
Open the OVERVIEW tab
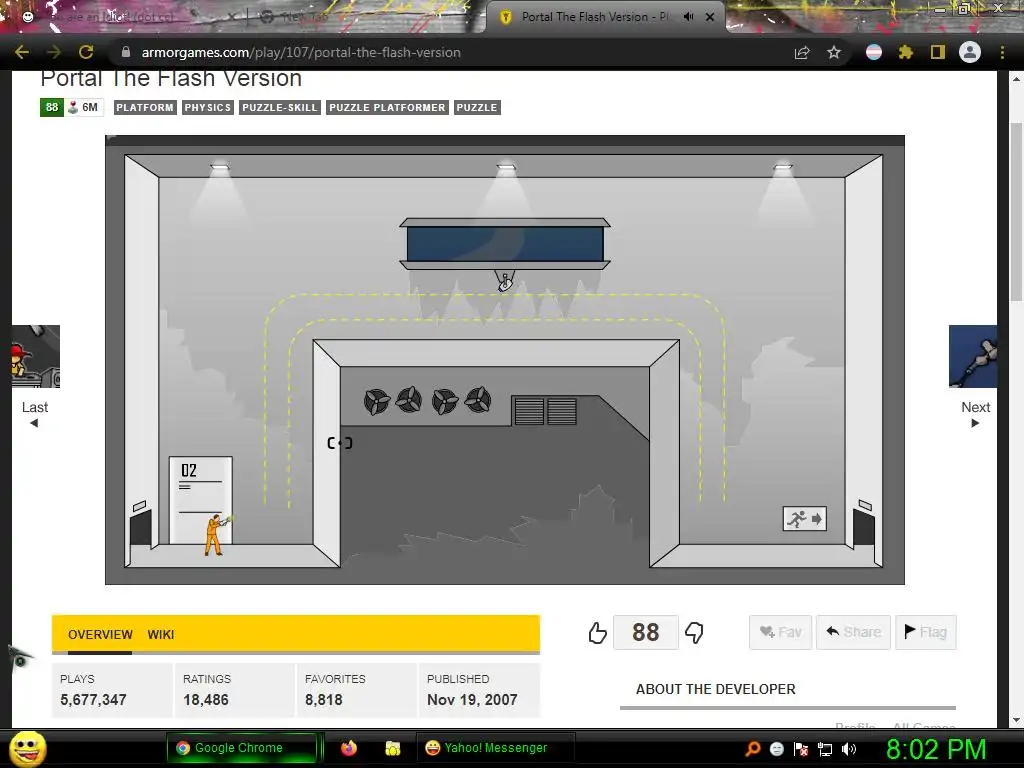(100, 634)
